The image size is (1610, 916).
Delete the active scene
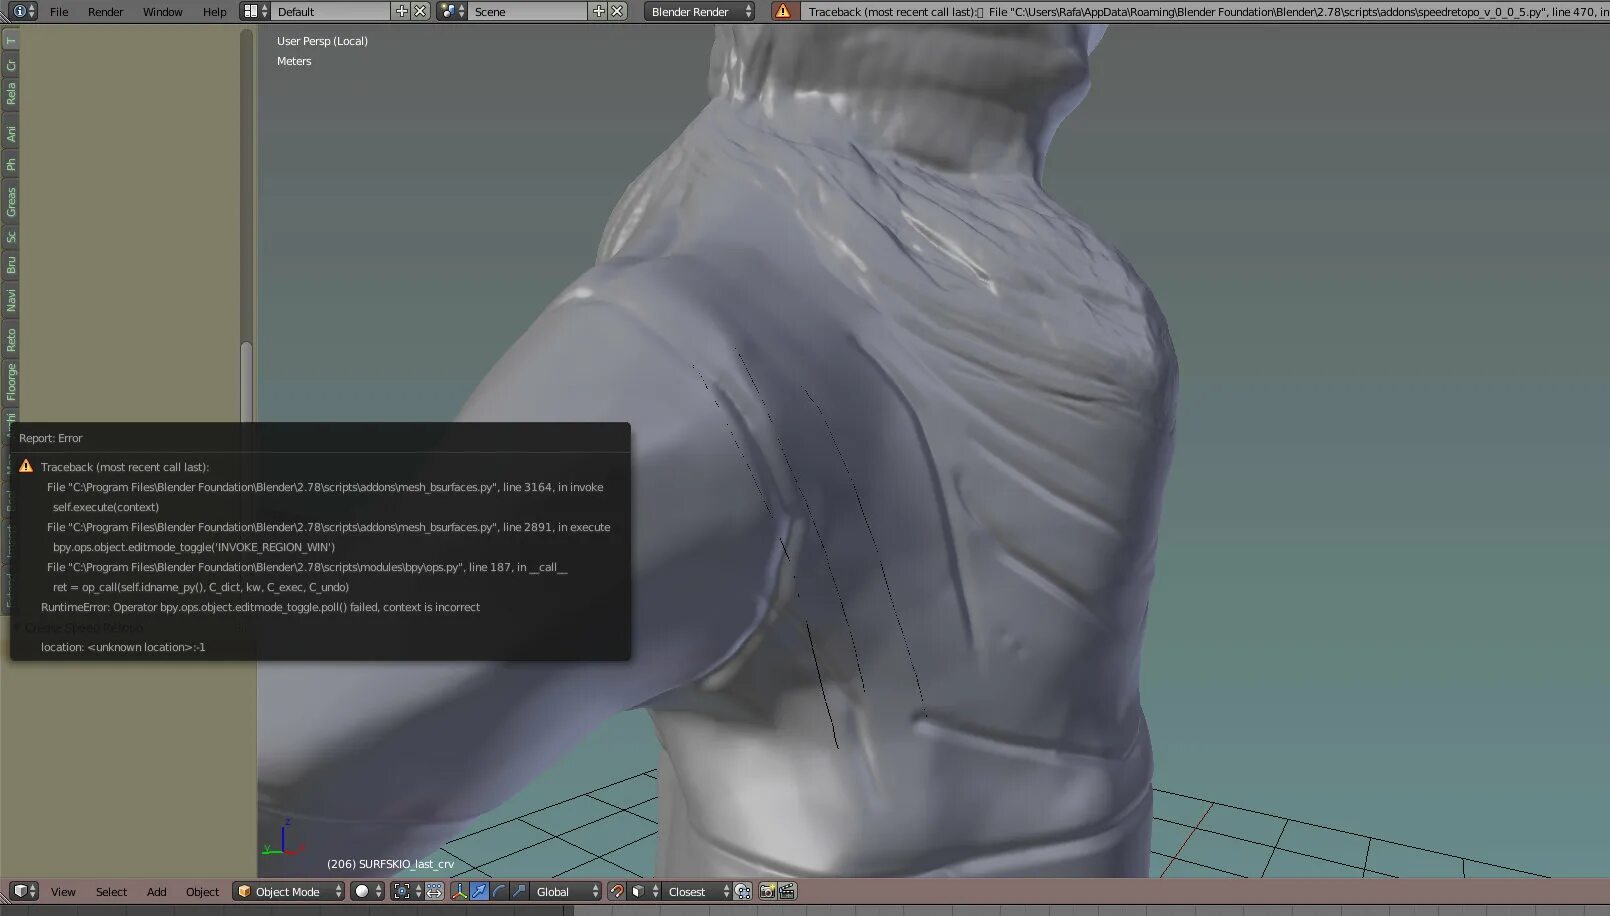pyautogui.click(x=618, y=11)
